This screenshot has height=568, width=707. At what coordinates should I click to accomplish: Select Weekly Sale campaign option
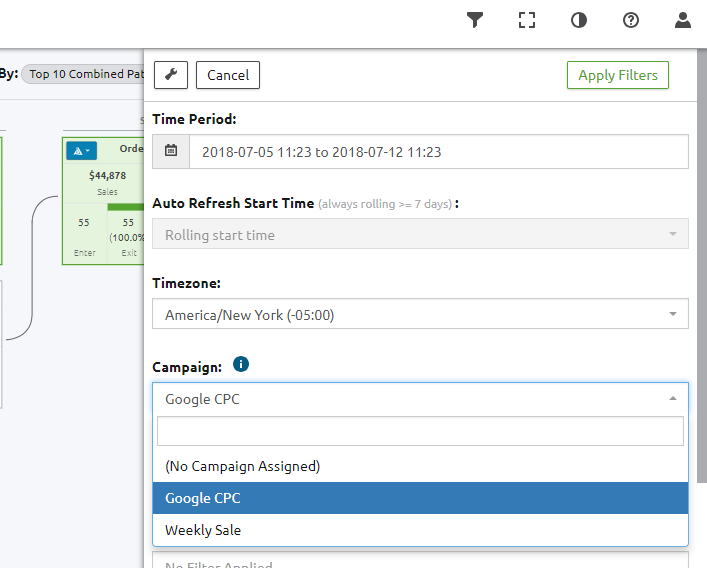(420, 530)
